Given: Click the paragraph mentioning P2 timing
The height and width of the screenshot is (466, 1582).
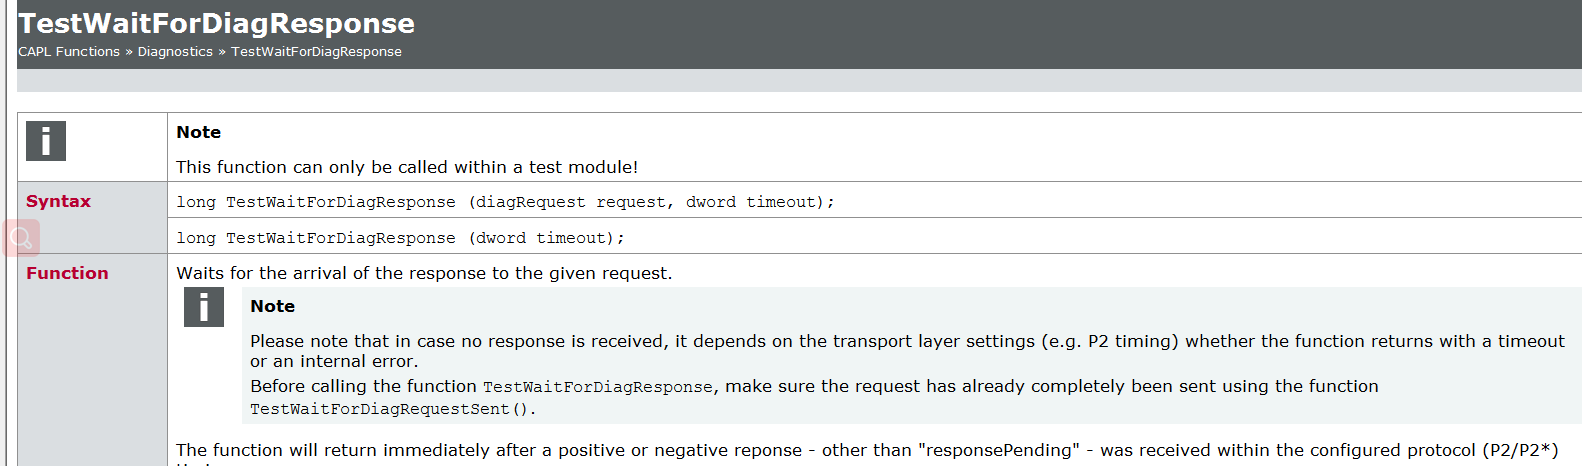Looking at the screenshot, I should click(907, 351).
